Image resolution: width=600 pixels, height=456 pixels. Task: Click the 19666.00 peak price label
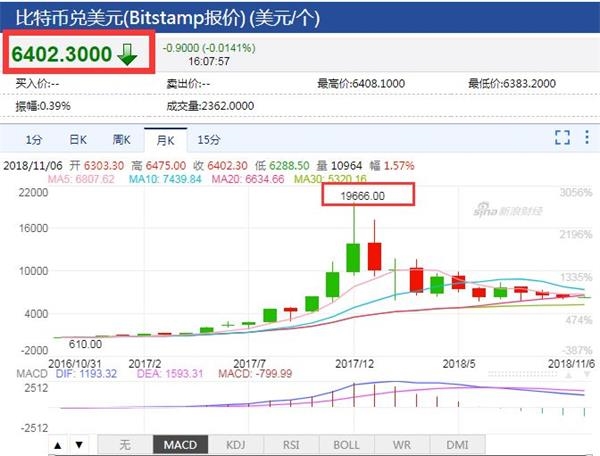tap(362, 196)
